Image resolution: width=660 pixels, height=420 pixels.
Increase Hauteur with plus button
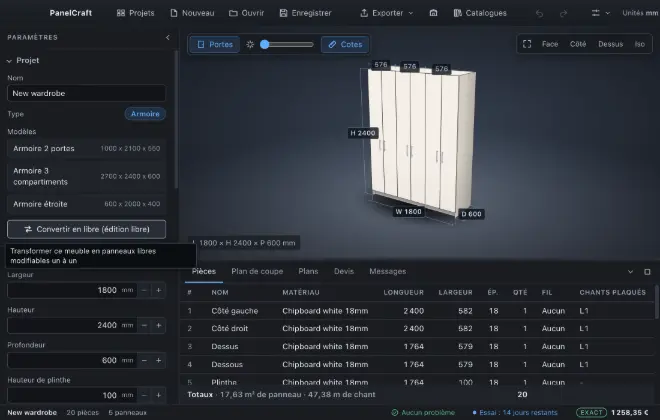coord(158,325)
